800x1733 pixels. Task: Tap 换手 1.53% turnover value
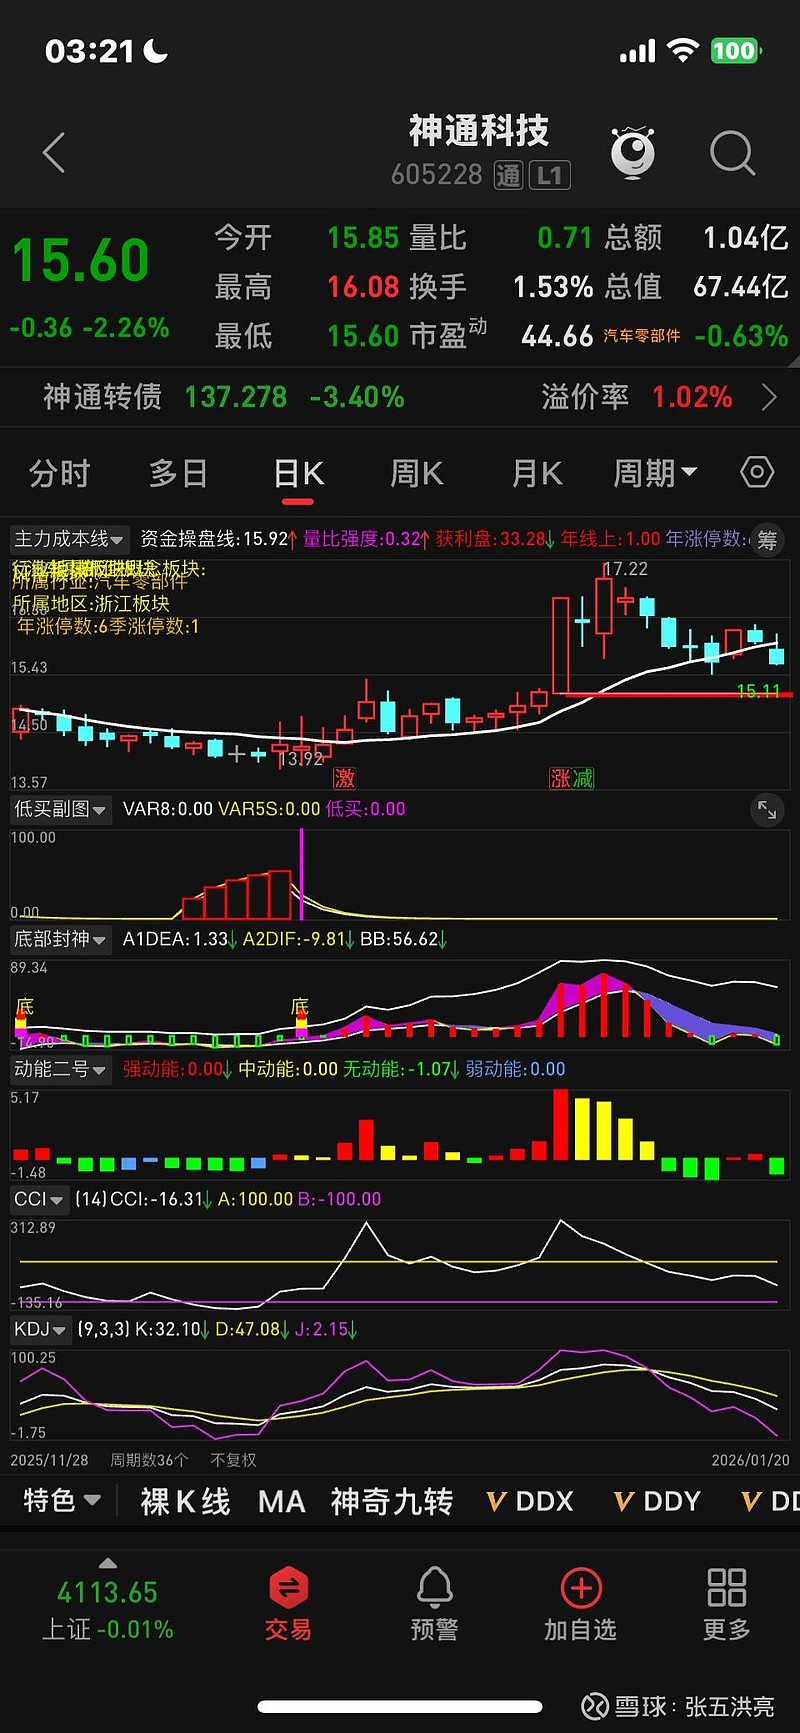click(x=553, y=287)
